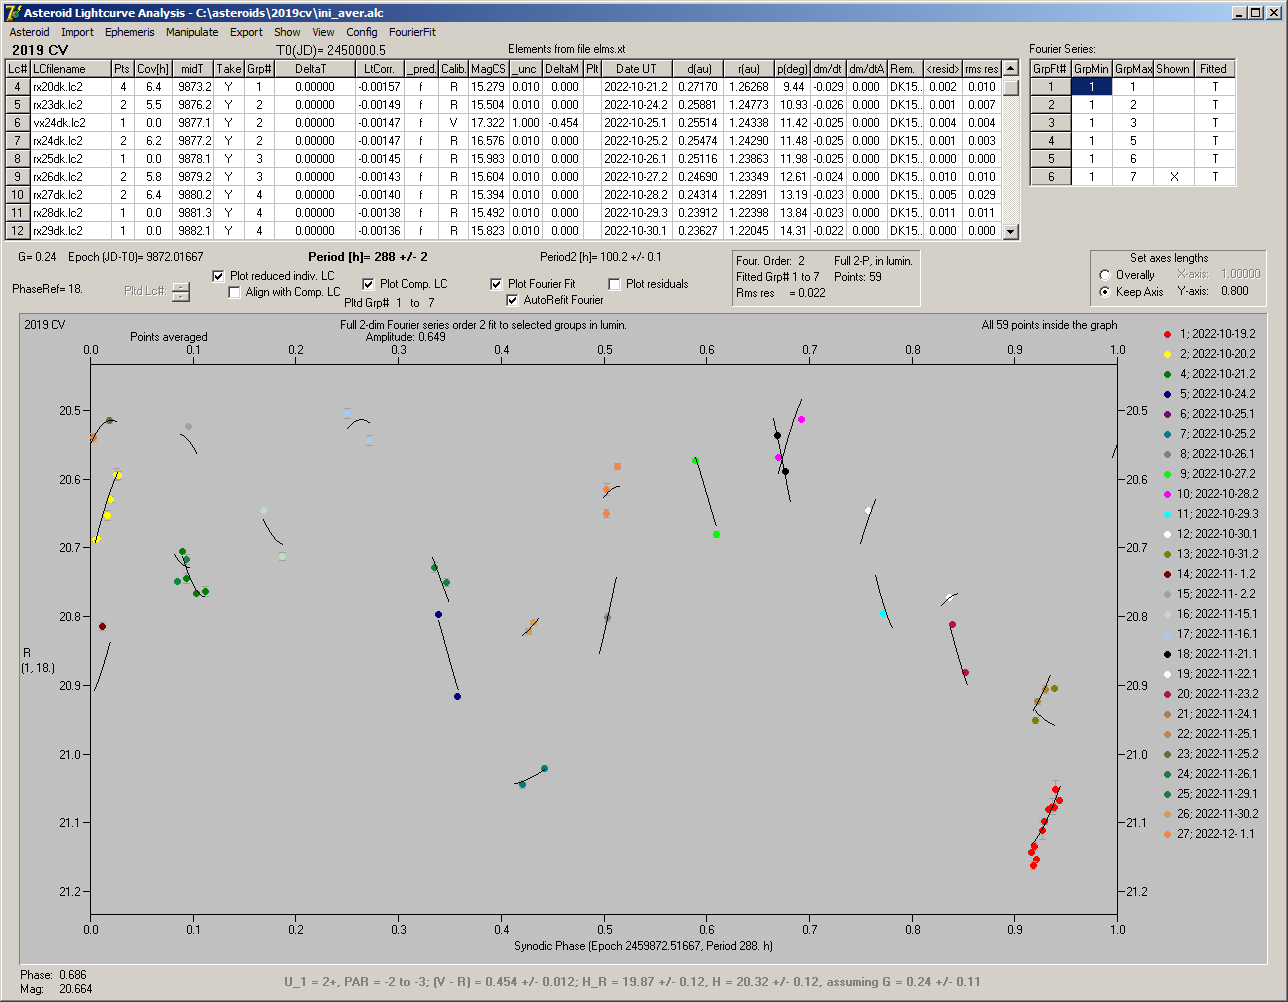Click magenta legend marker for 10; 2022-10-28.2

coord(1168,494)
